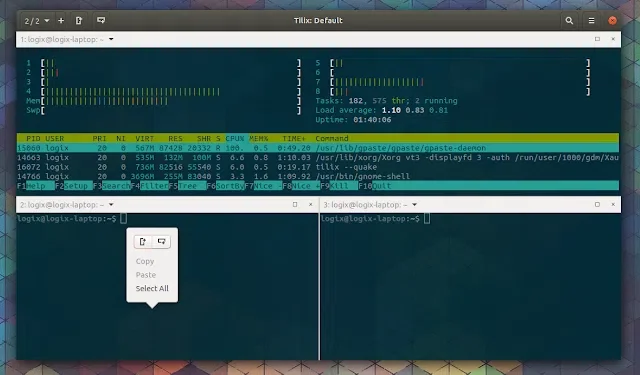The height and width of the screenshot is (375, 640).
Task: Click Add terminal right icon in header
Action: pyautogui.click(x=79, y=20)
